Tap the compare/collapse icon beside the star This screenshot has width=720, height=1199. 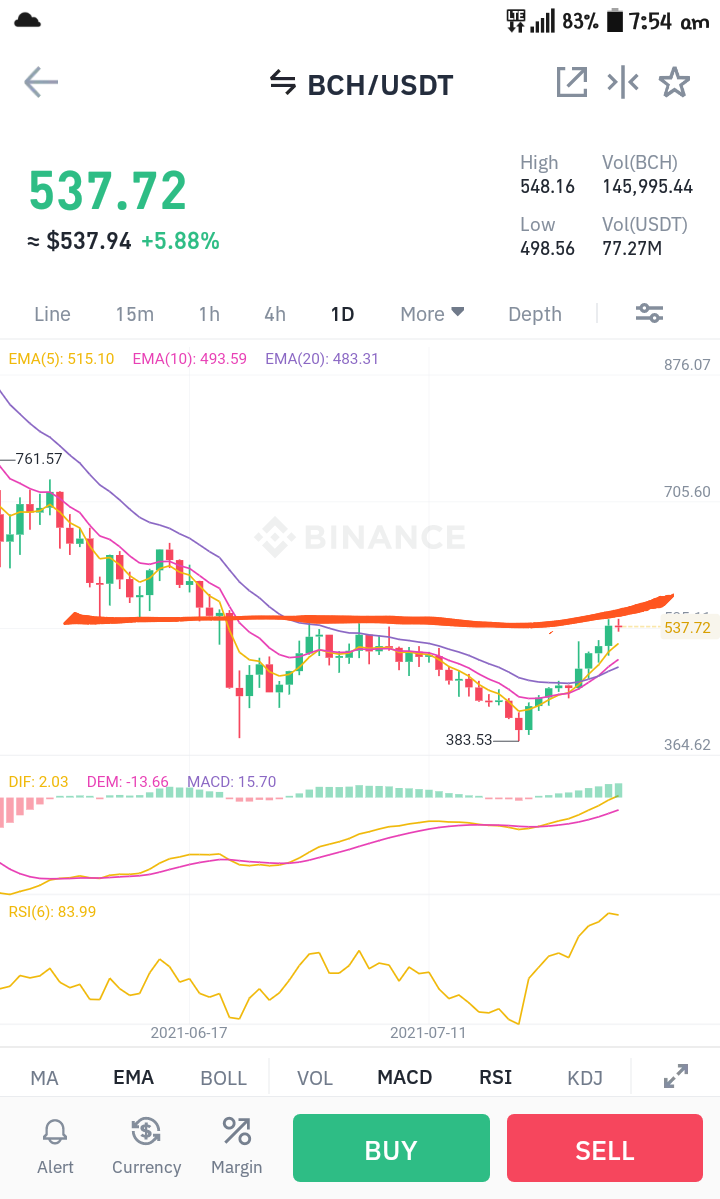pos(623,82)
